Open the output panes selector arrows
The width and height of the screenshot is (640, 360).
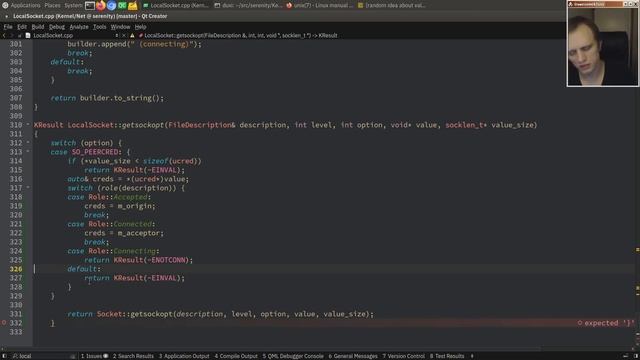point(472,356)
